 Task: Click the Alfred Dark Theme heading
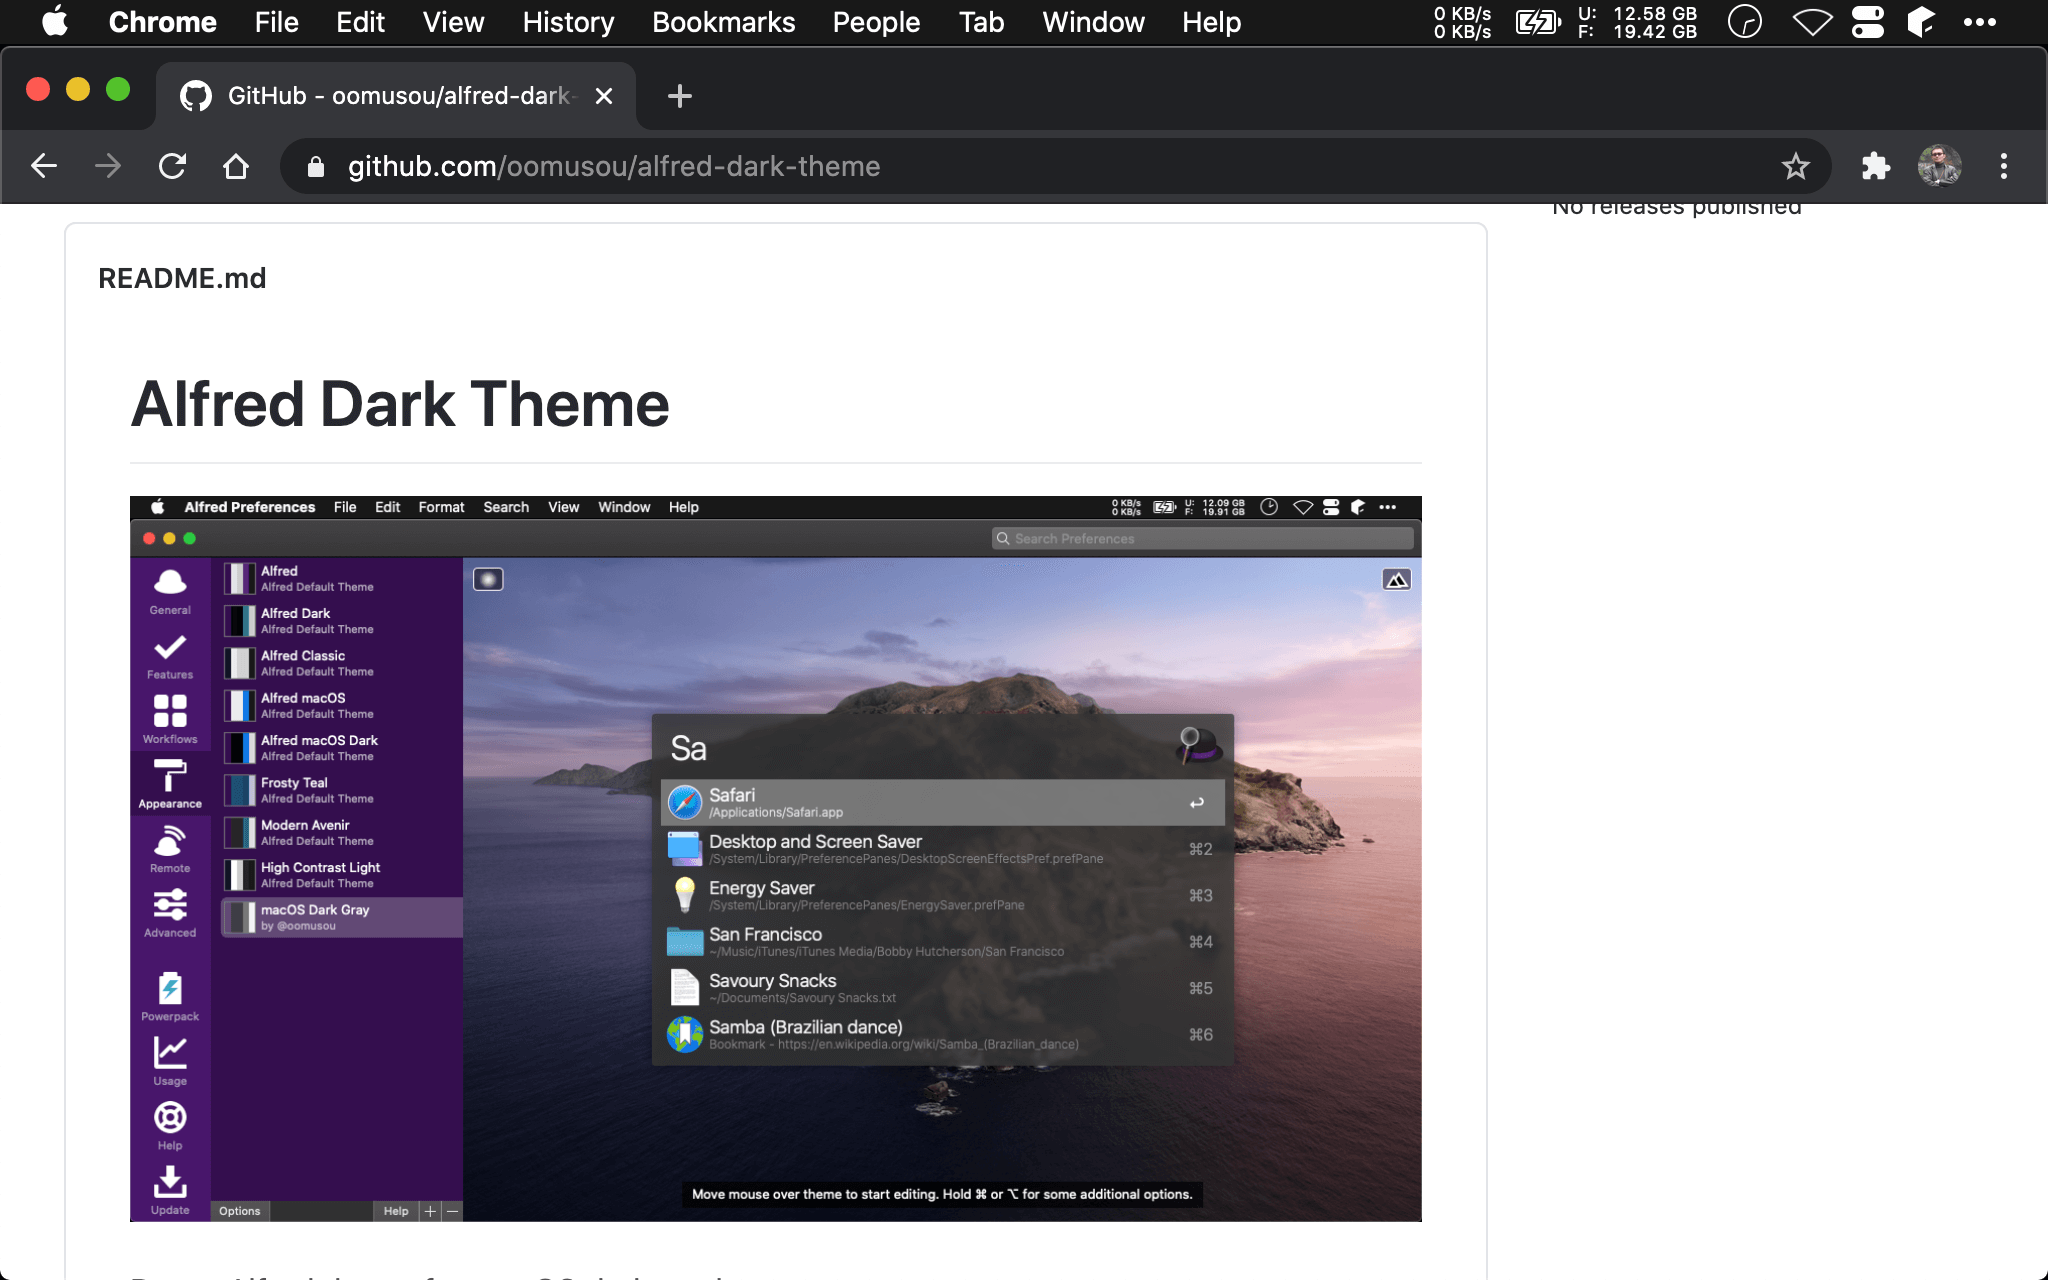[x=400, y=404]
